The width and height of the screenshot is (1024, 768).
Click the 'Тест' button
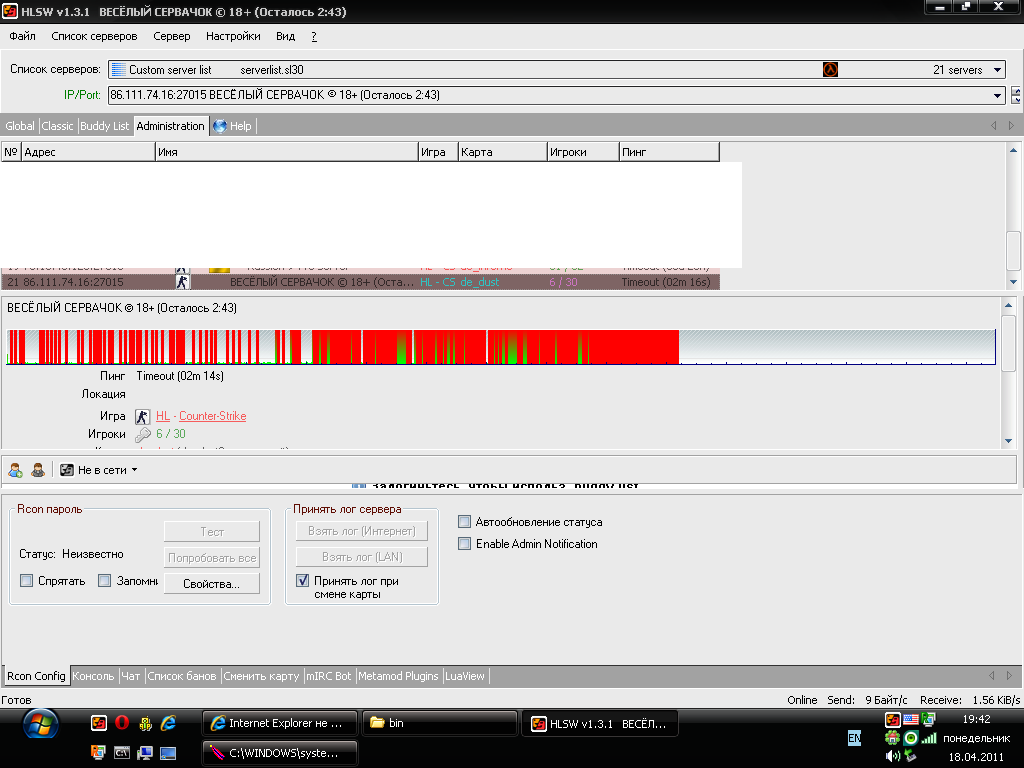[x=212, y=531]
